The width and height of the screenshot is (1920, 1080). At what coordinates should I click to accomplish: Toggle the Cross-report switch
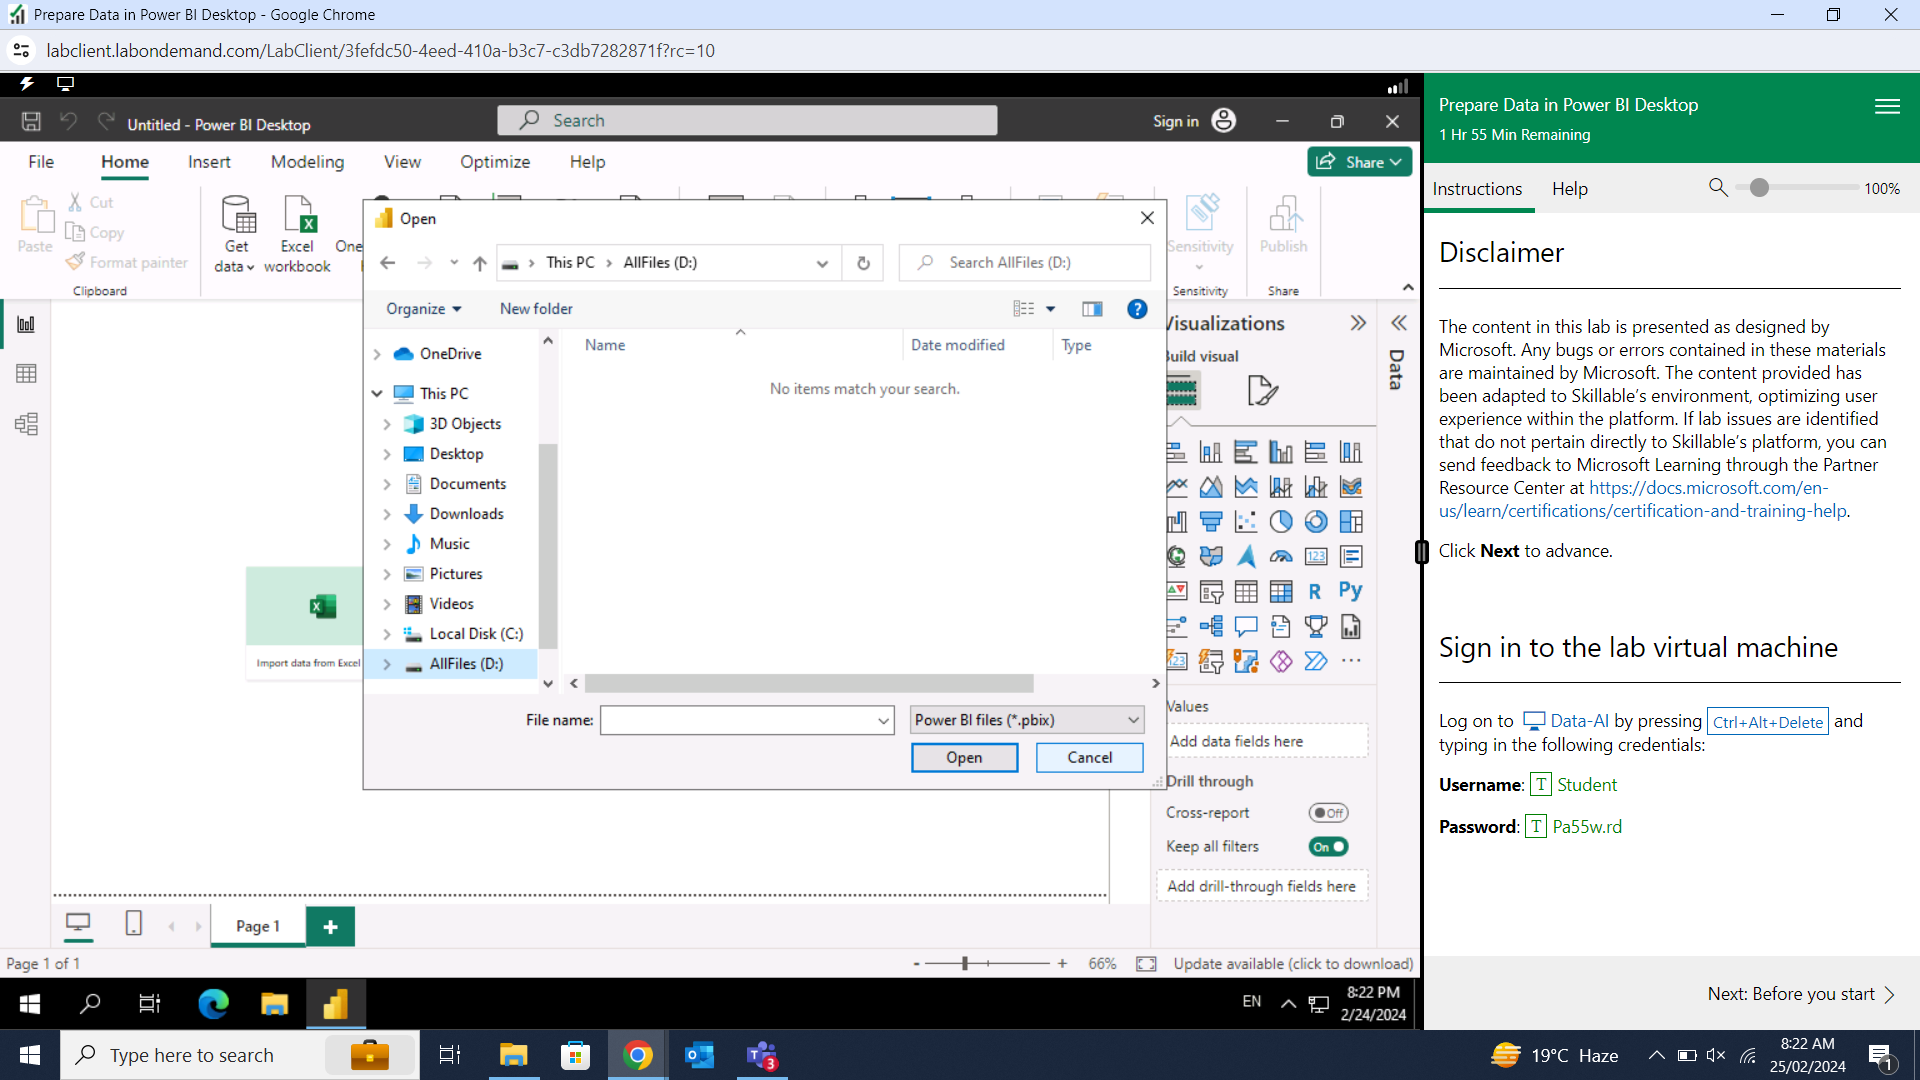click(1329, 813)
